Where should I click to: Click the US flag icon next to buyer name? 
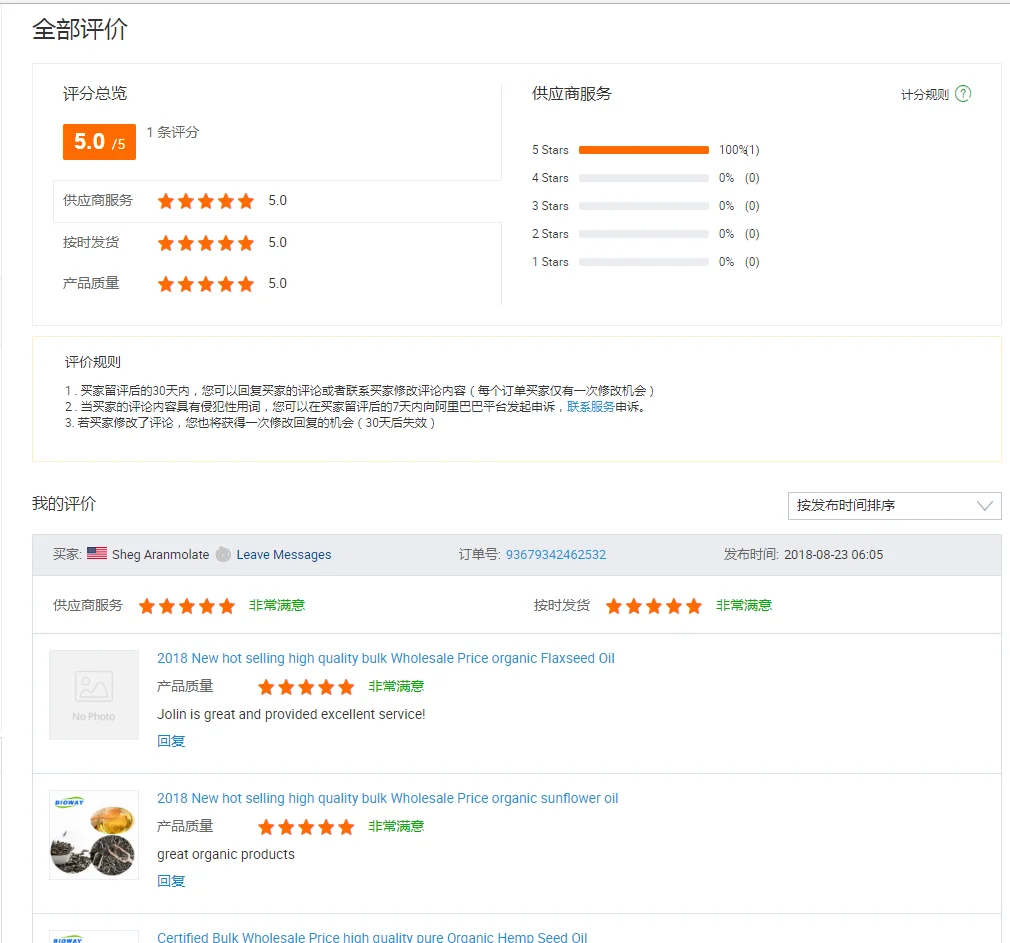(x=97, y=554)
